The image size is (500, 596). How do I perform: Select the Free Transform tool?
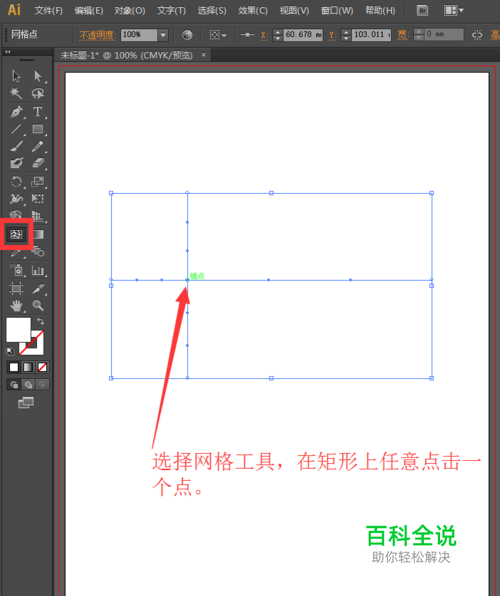point(38,198)
